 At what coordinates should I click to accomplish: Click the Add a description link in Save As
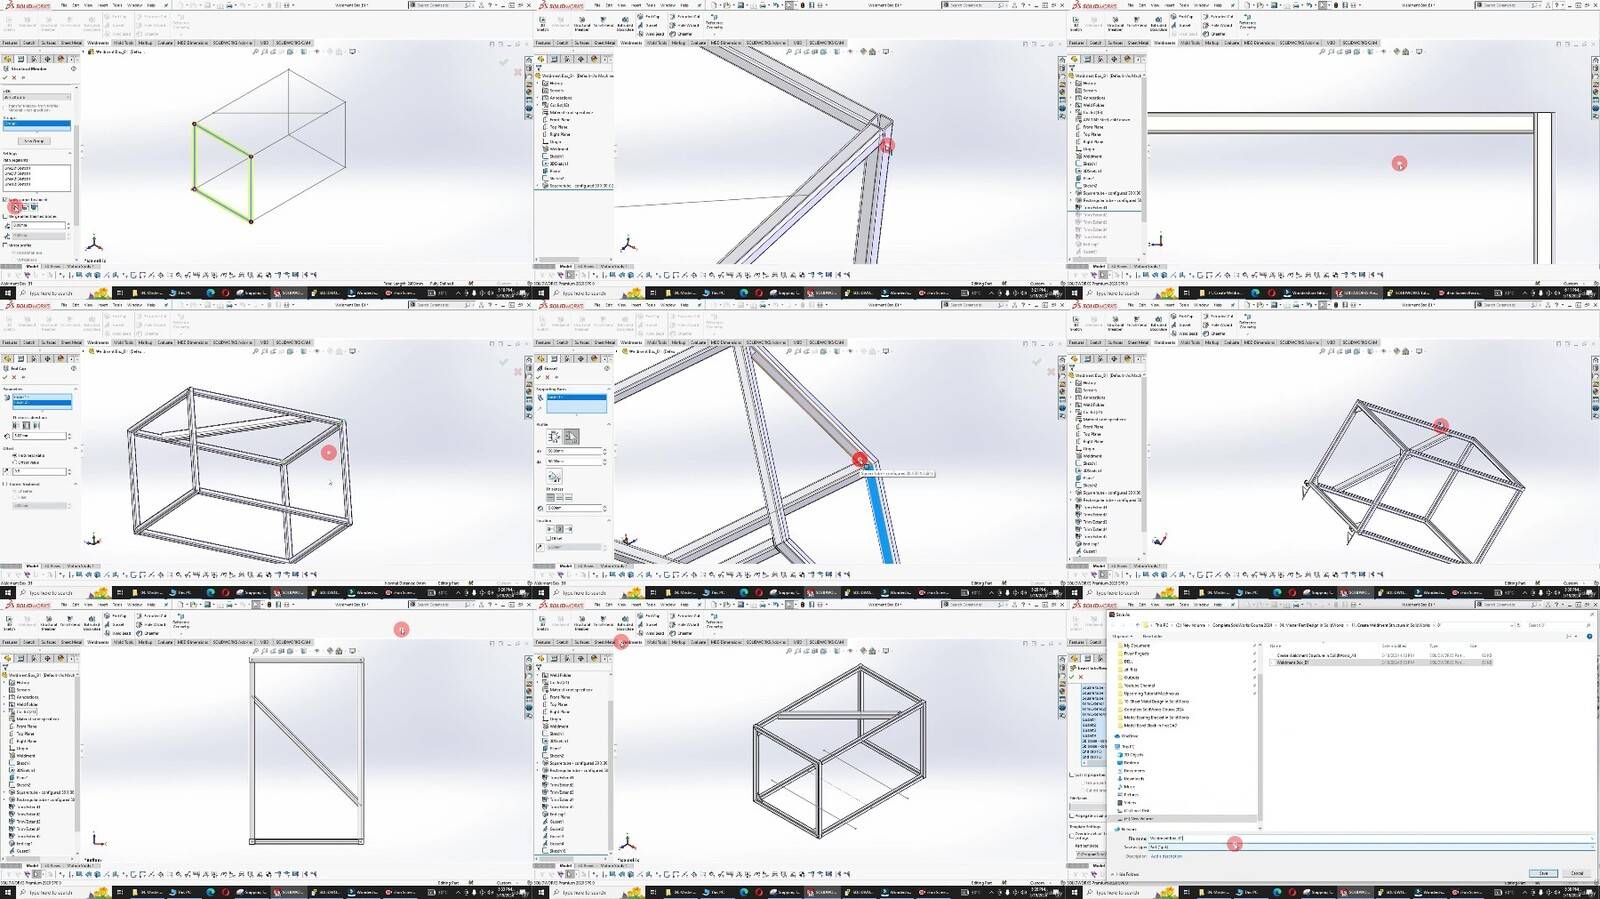coord(1166,856)
